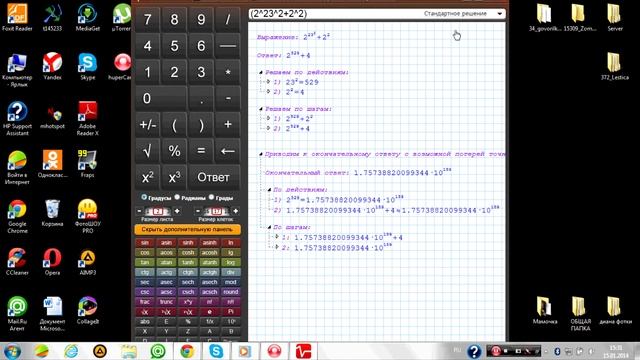Click the division slash key
This screenshot has height=360, width=640.
(x=228, y=19)
